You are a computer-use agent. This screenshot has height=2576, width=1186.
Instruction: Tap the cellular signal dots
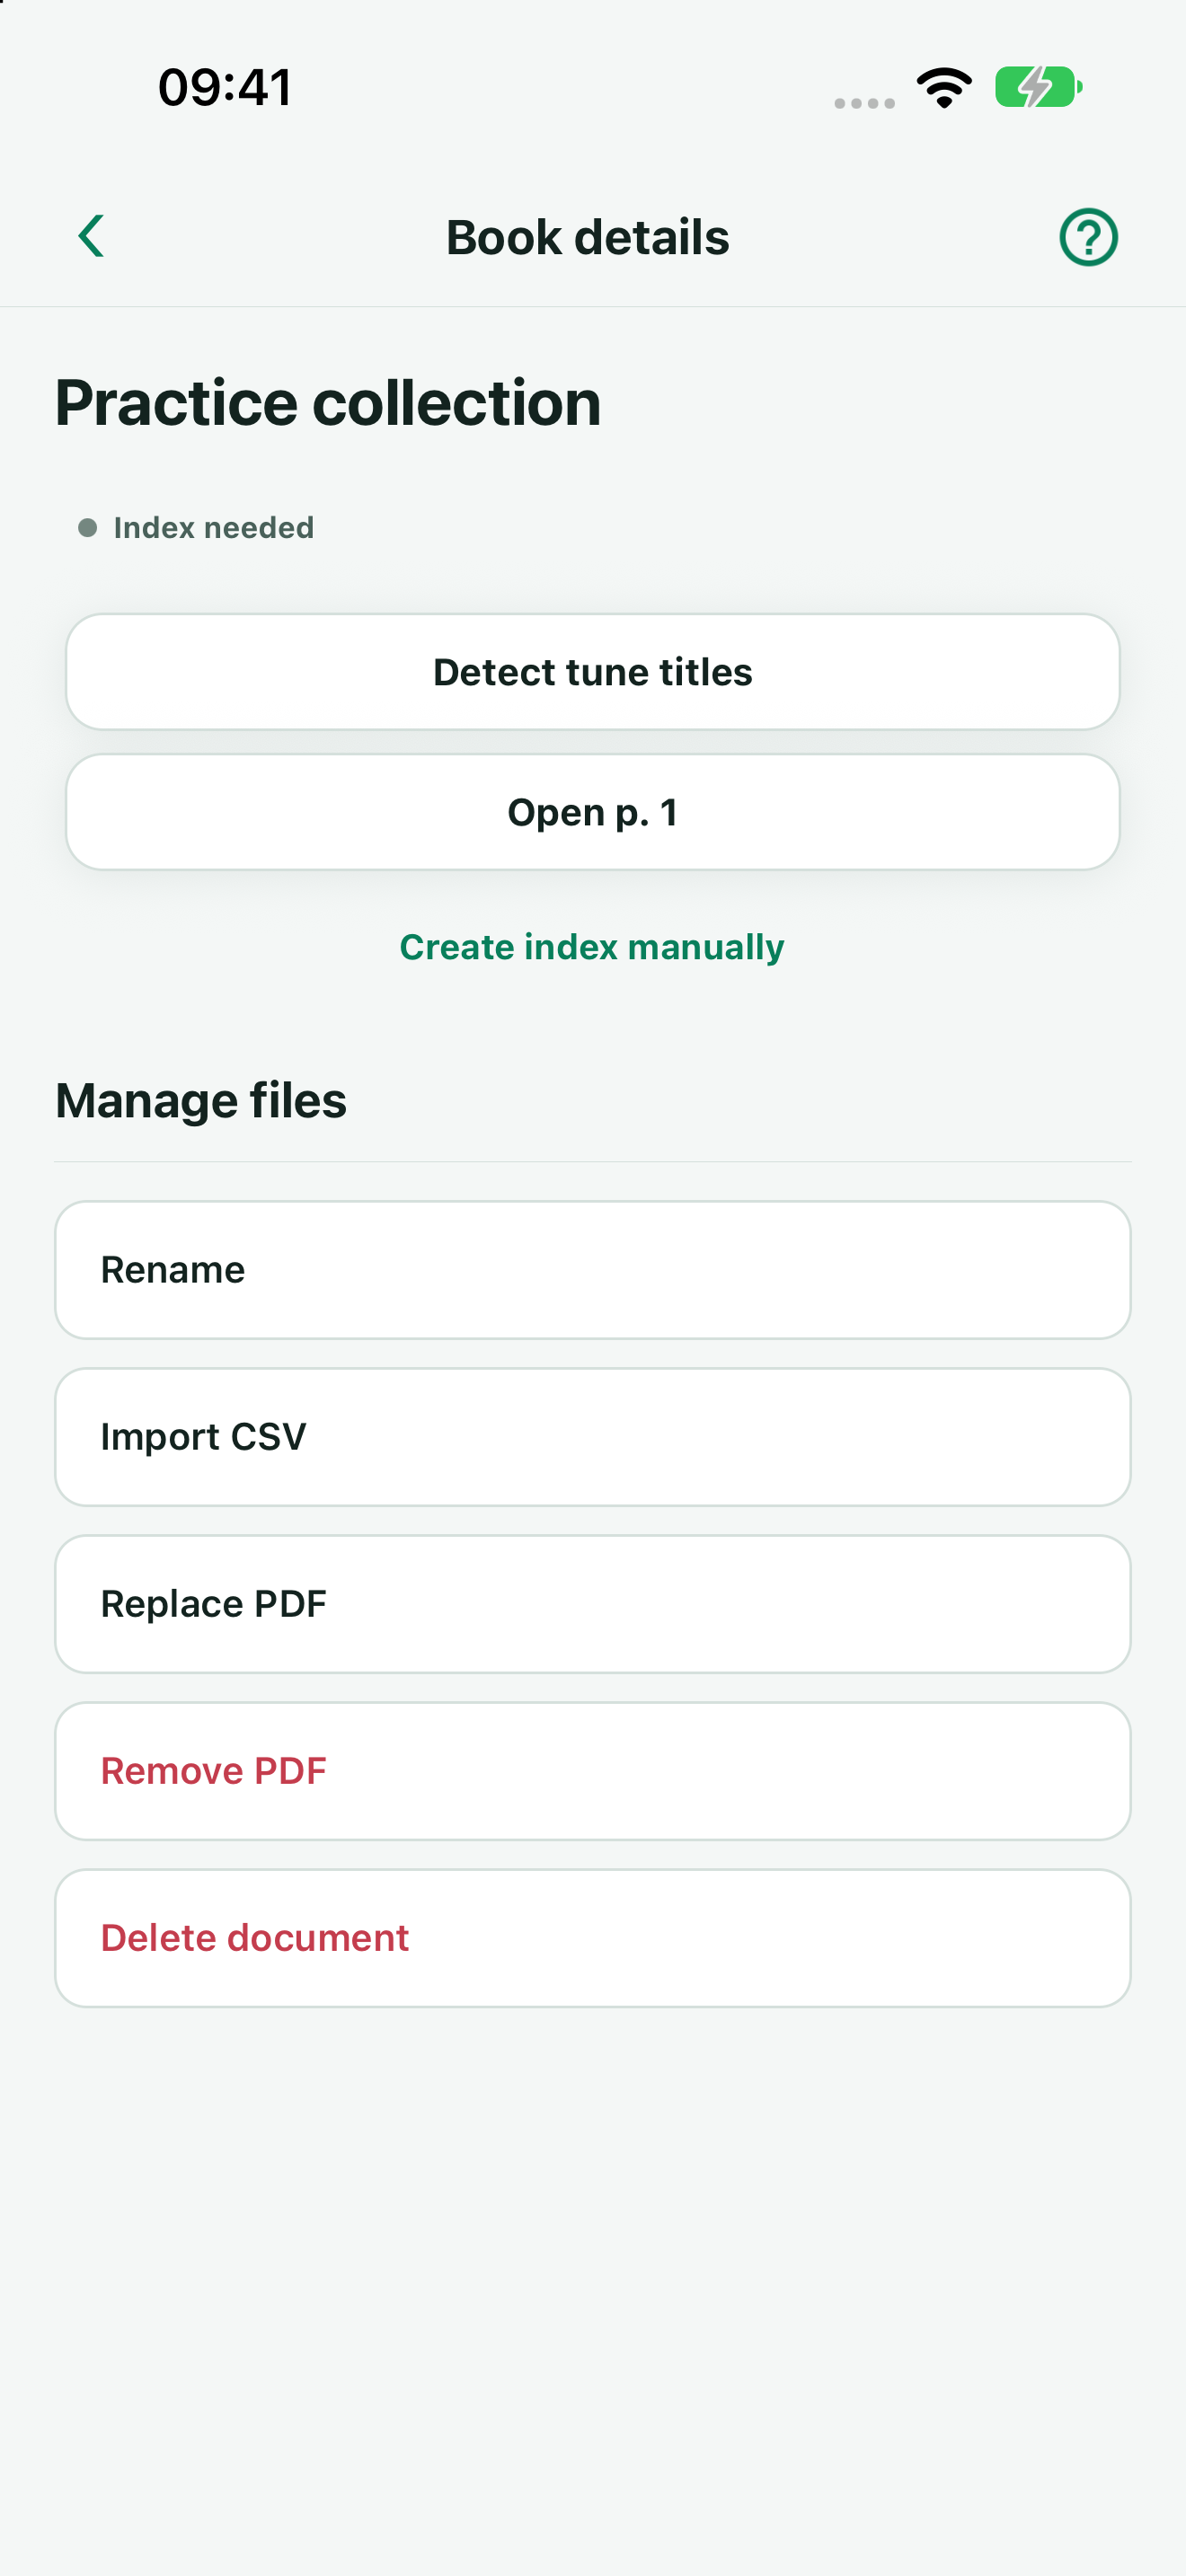click(864, 103)
